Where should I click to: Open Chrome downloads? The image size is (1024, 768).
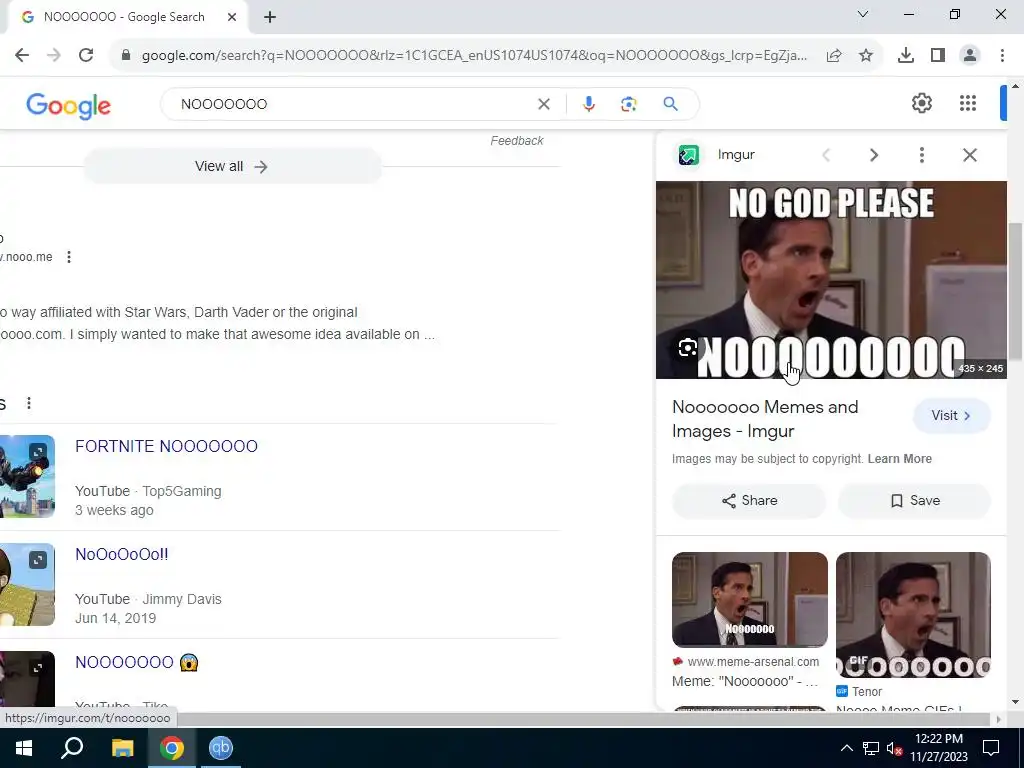point(906,56)
